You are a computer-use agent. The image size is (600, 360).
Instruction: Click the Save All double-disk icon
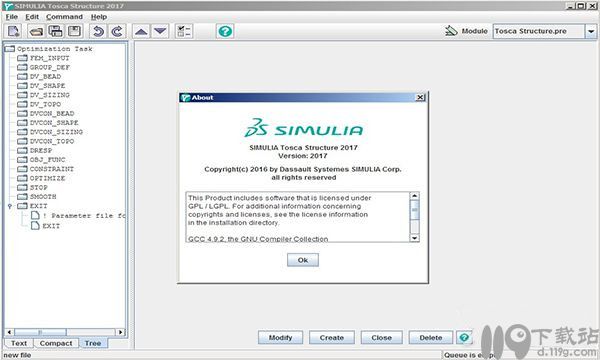55,31
